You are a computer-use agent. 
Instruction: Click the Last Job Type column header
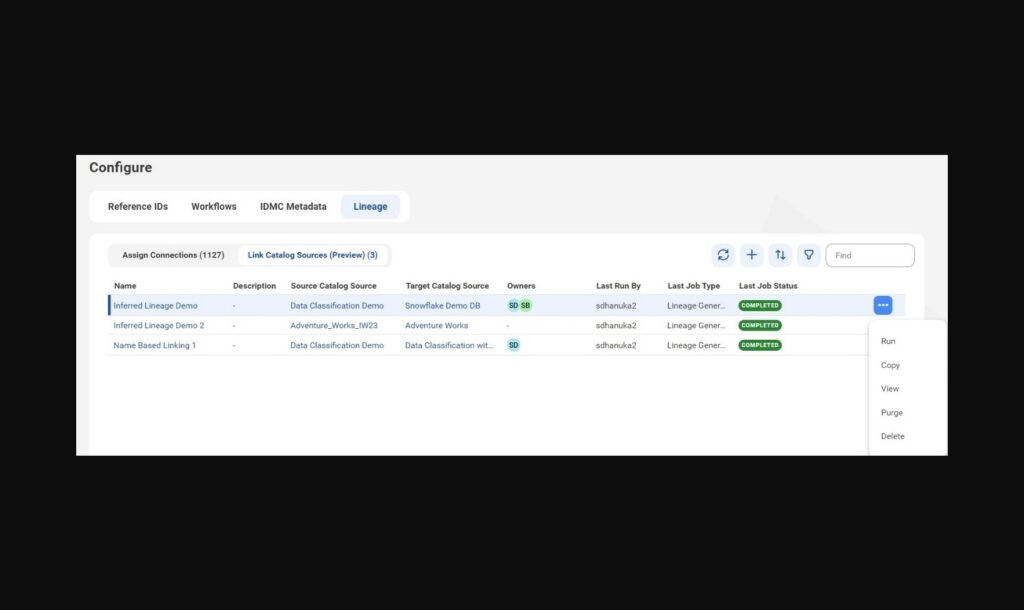(x=693, y=286)
